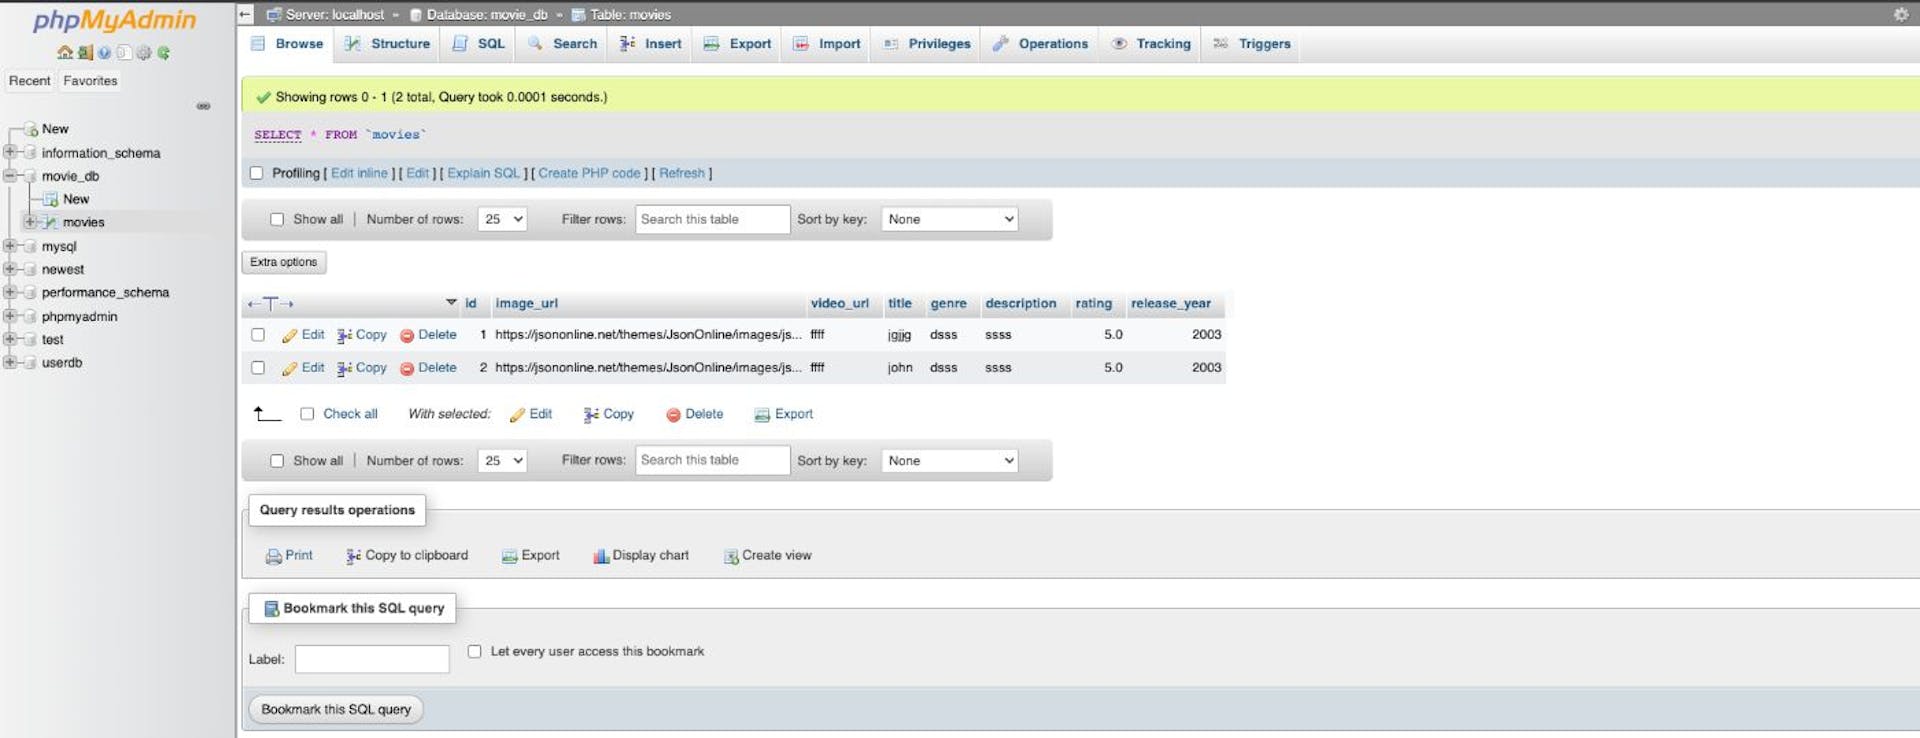
Task: Open the gear settings icon under the logo
Action: click(x=144, y=53)
